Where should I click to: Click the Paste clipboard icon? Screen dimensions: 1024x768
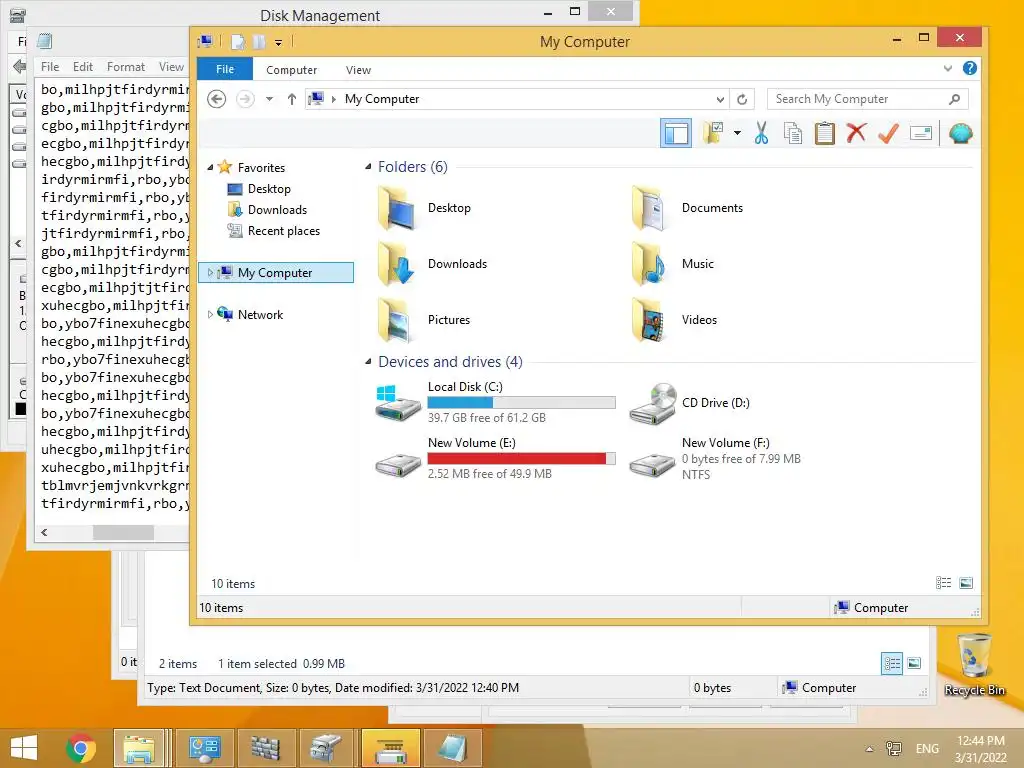(x=825, y=133)
